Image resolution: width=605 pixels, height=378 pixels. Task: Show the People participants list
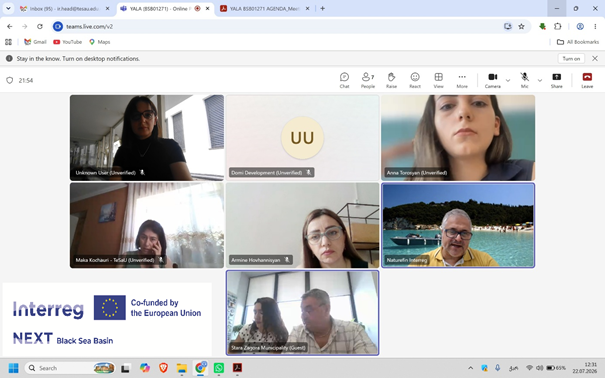pyautogui.click(x=368, y=80)
